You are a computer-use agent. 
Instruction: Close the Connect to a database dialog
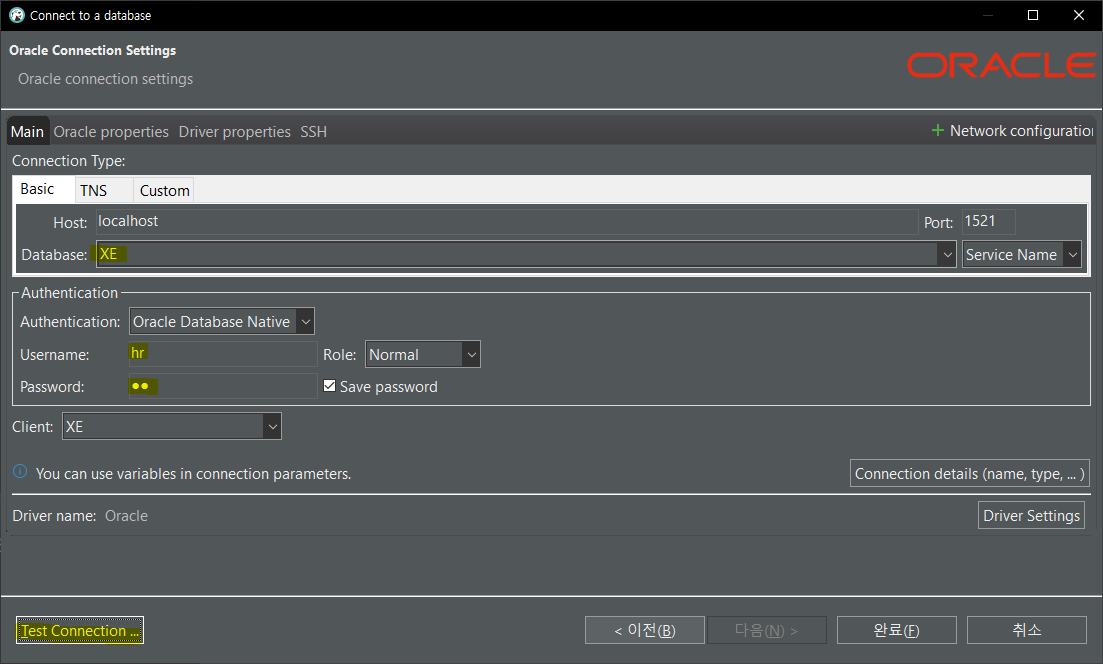tap(1078, 15)
